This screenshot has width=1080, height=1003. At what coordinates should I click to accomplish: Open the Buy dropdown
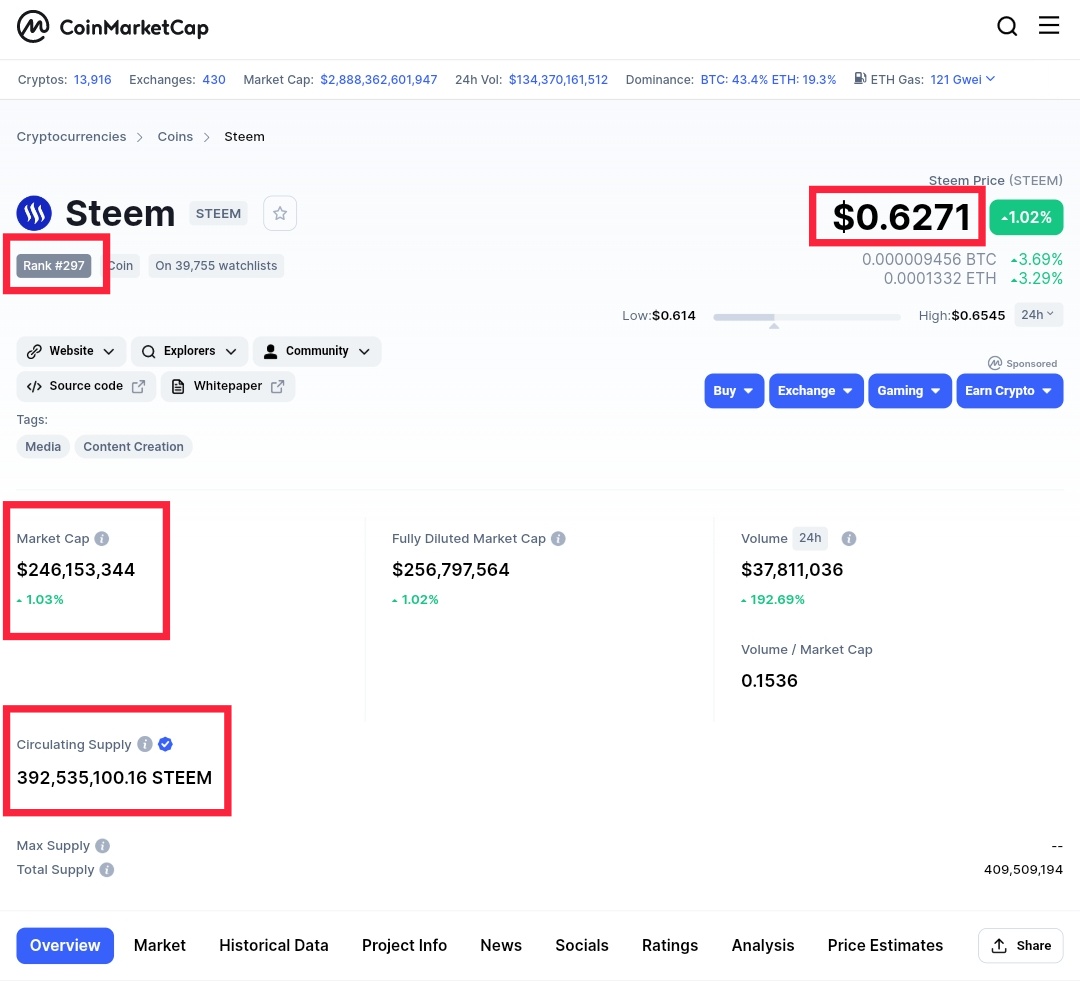click(x=734, y=391)
